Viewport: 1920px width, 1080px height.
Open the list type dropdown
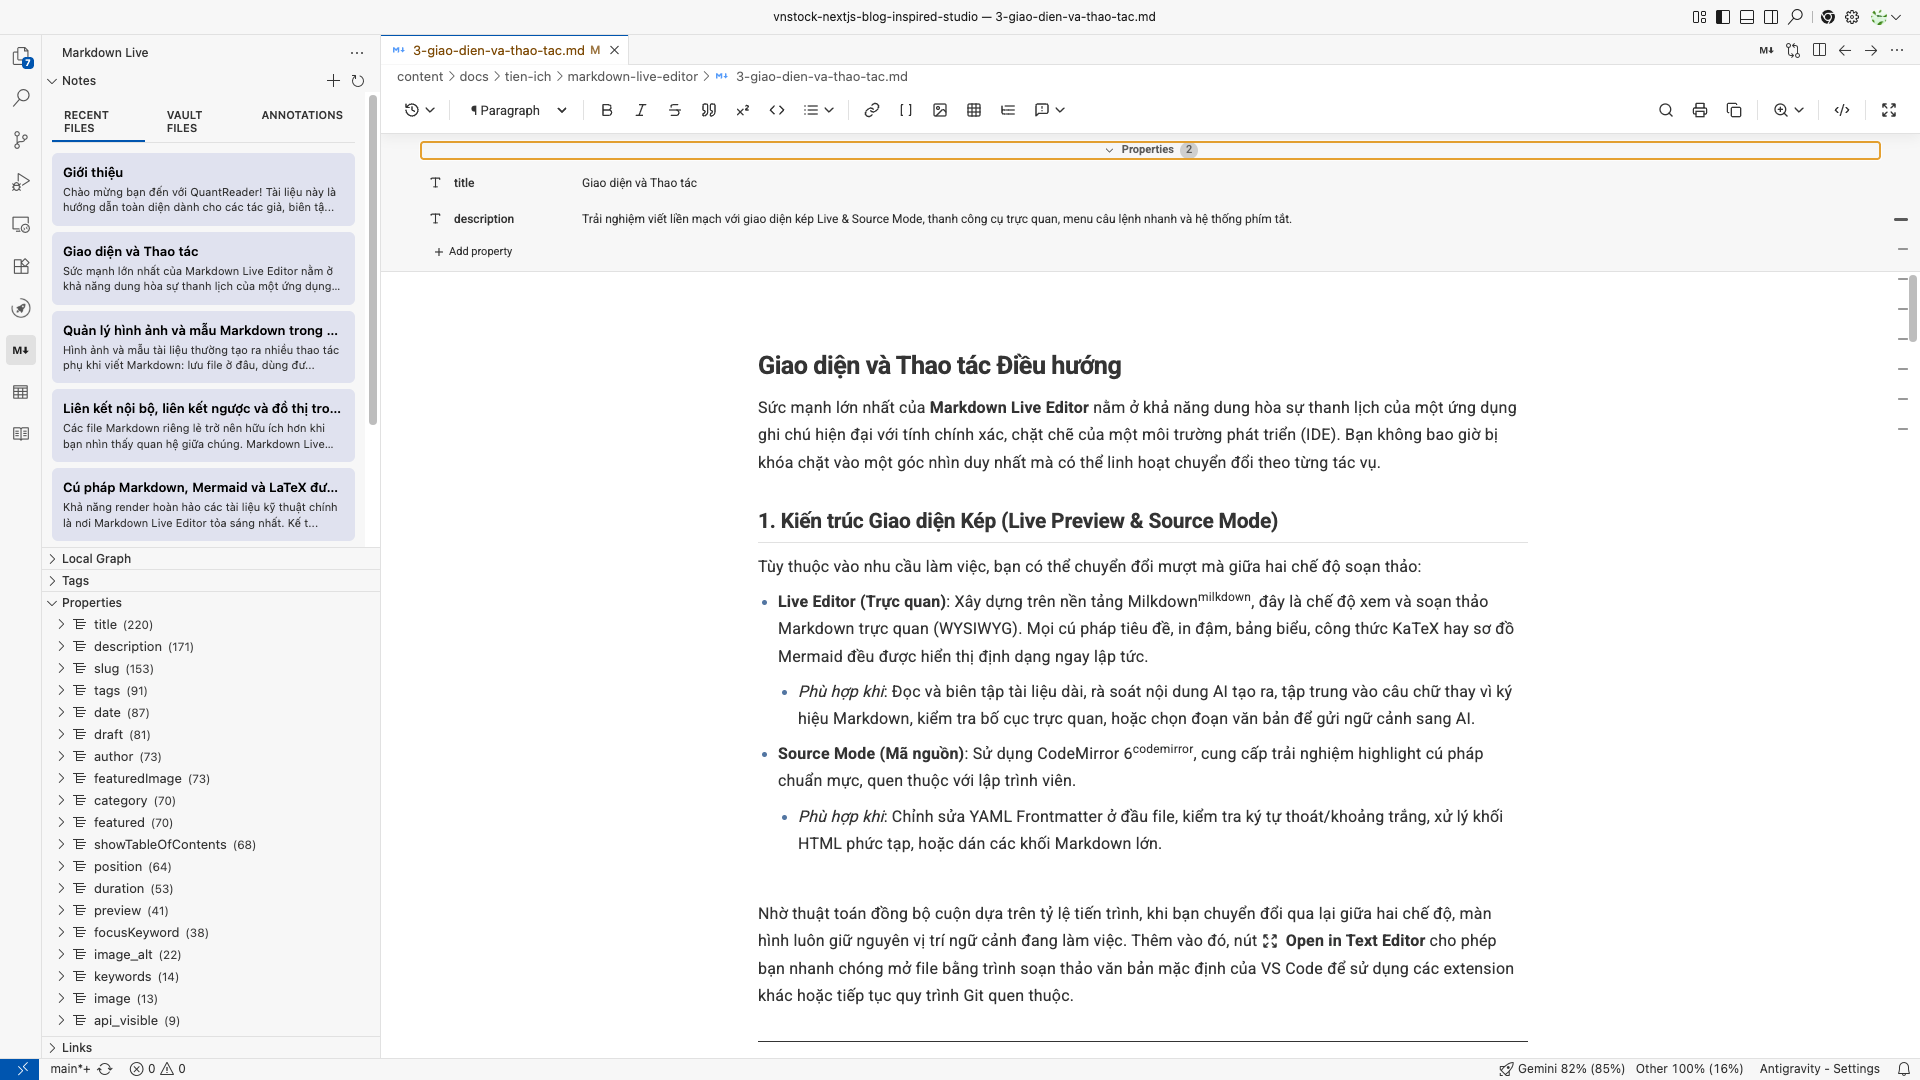click(819, 110)
